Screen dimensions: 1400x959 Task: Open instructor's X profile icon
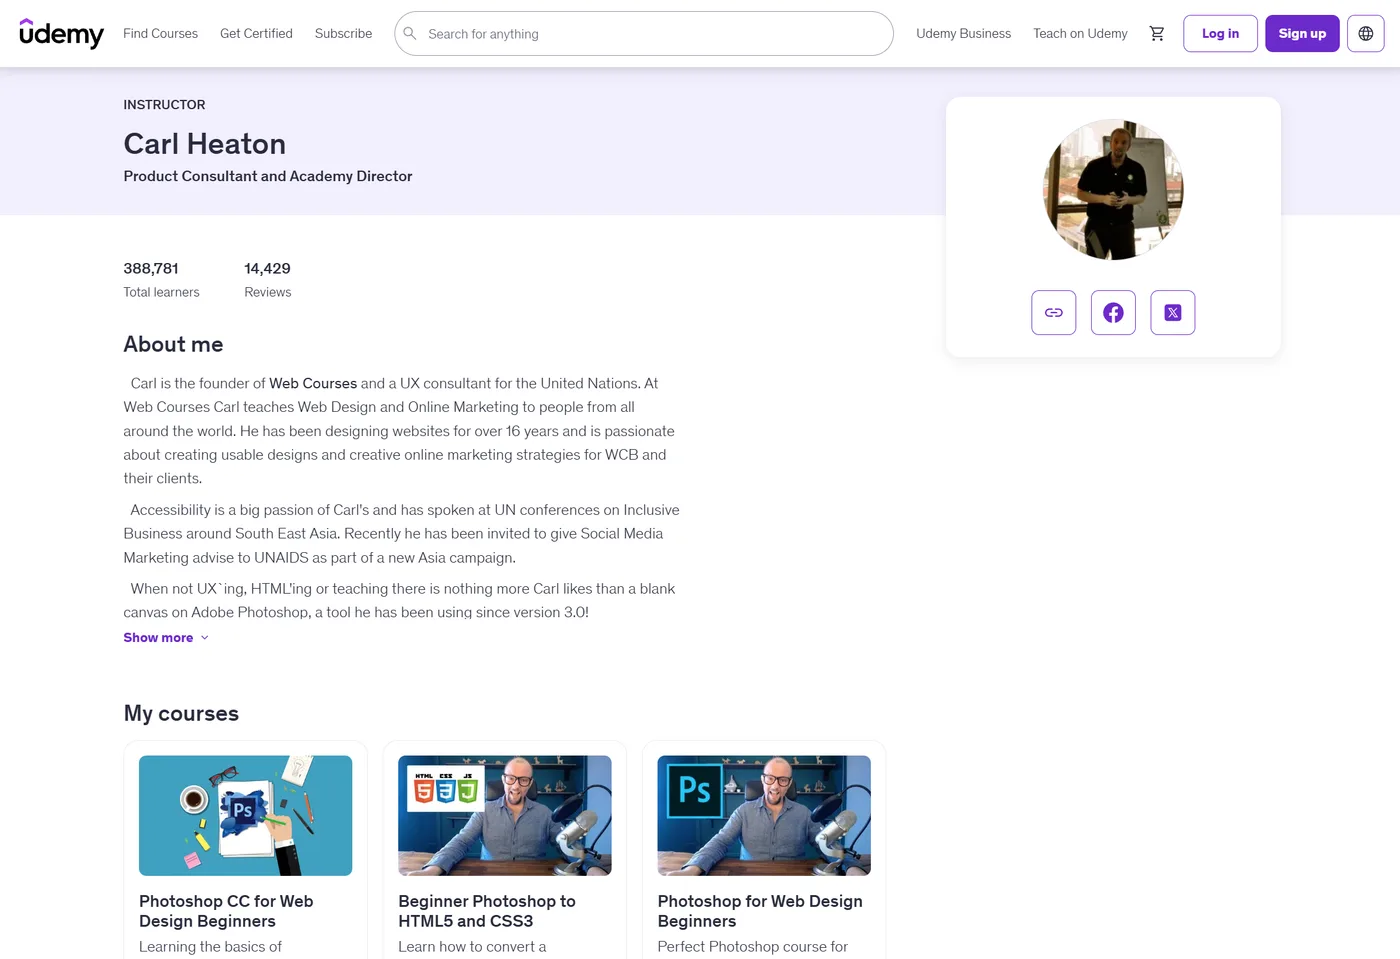(1173, 313)
